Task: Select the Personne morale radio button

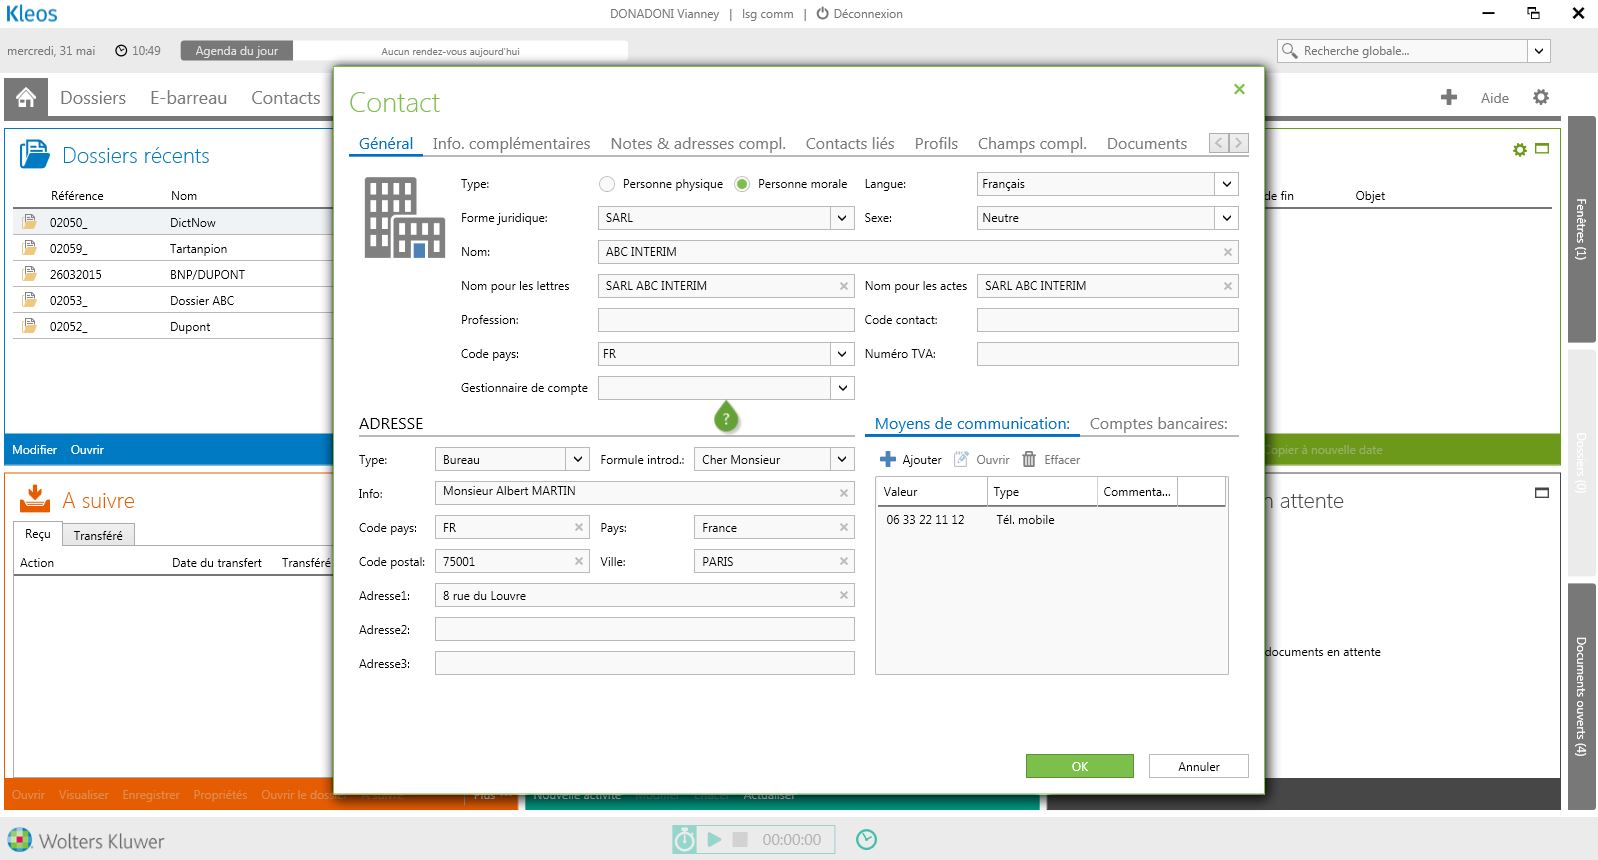Action: point(742,184)
